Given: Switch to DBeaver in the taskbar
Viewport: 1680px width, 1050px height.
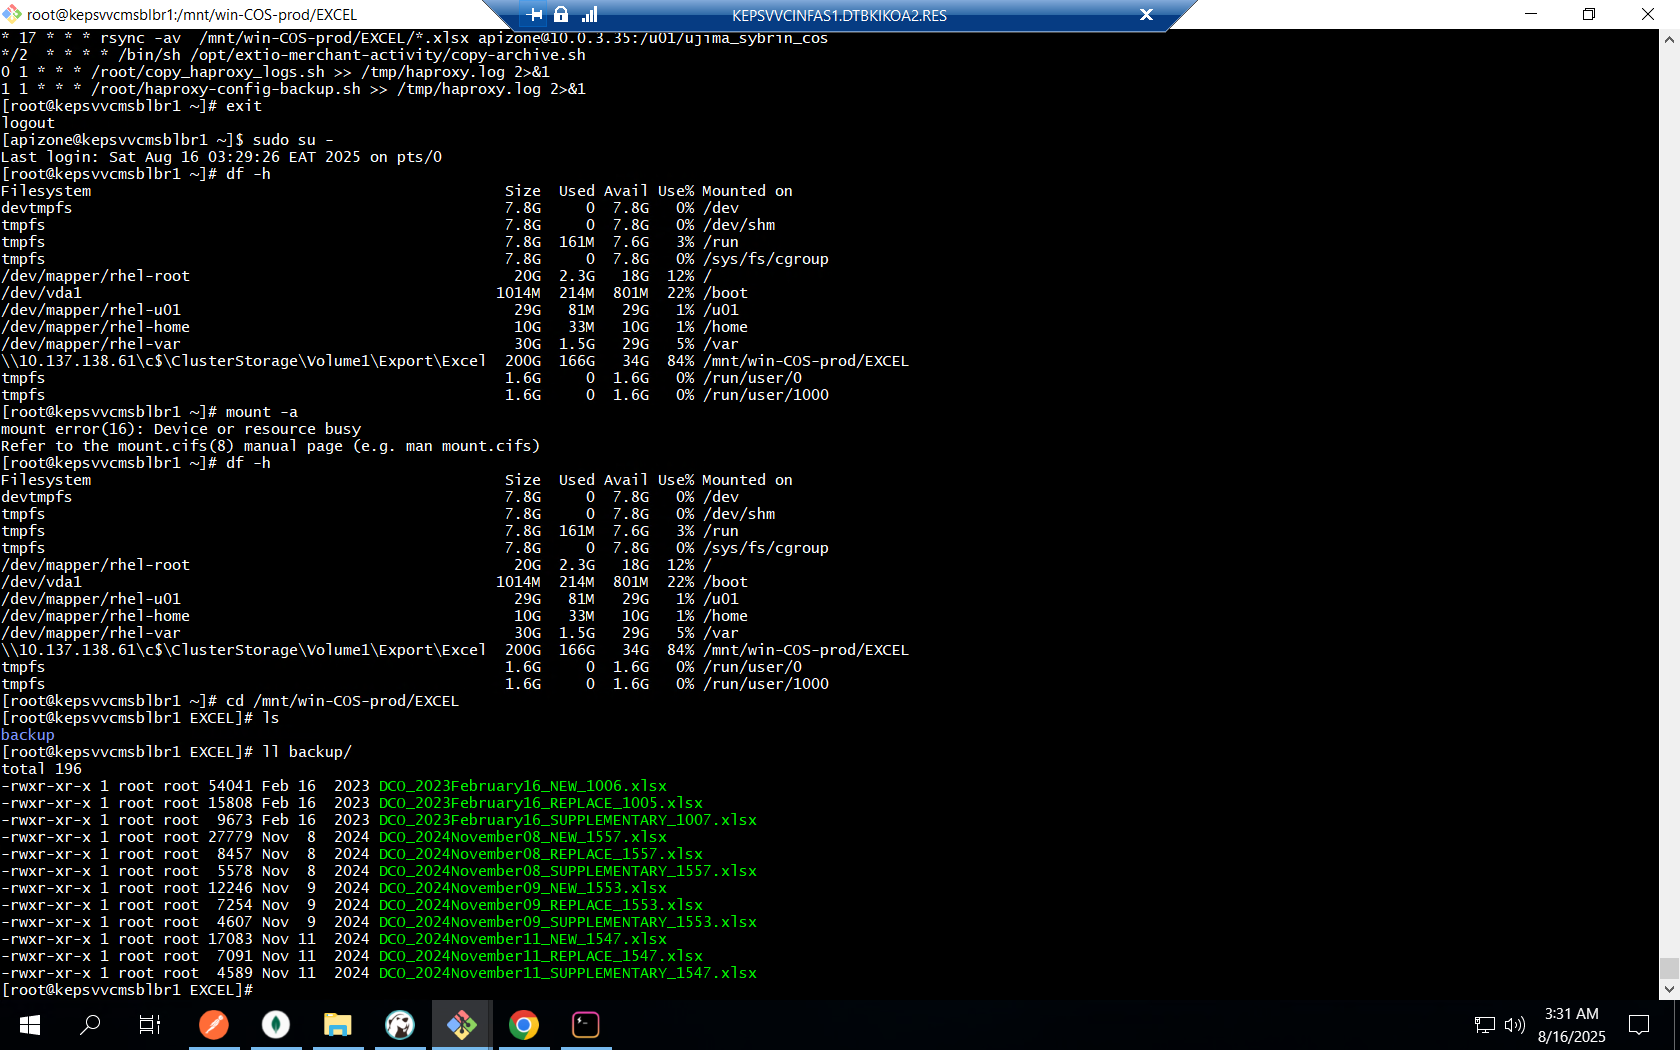Looking at the screenshot, I should (x=400, y=1025).
